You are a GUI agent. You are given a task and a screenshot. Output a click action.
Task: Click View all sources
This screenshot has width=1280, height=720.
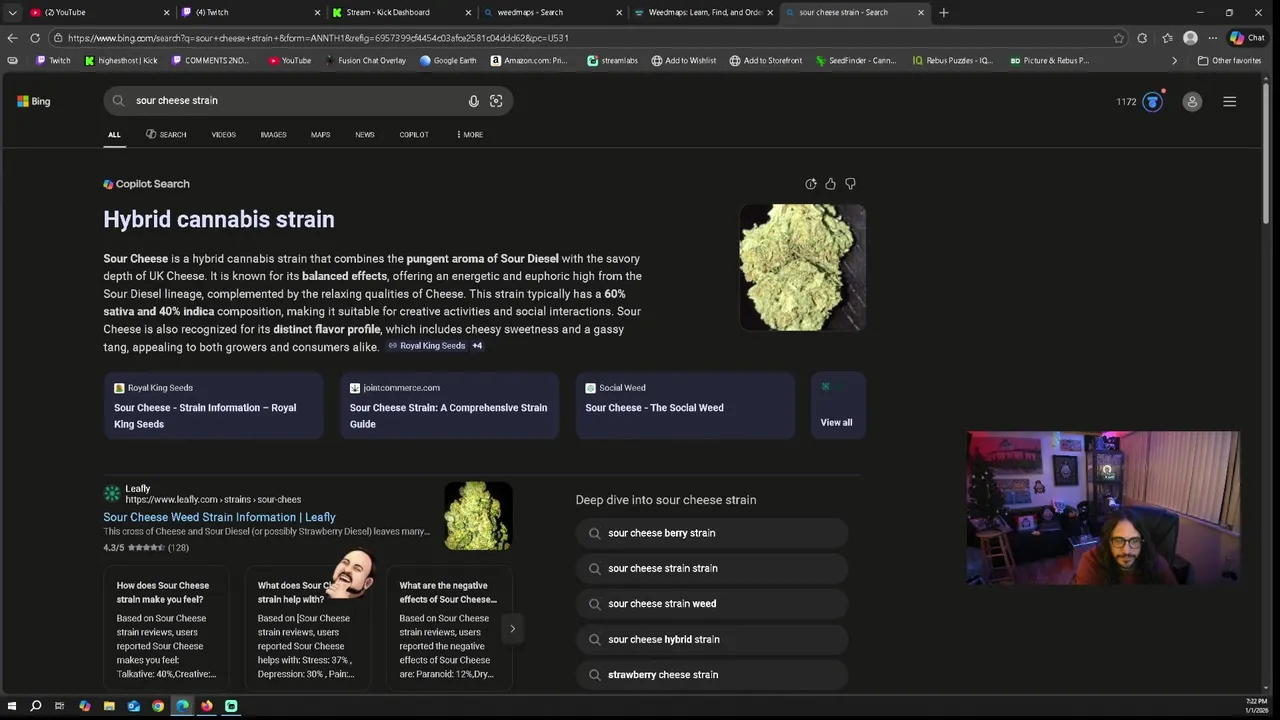pyautogui.click(x=837, y=406)
